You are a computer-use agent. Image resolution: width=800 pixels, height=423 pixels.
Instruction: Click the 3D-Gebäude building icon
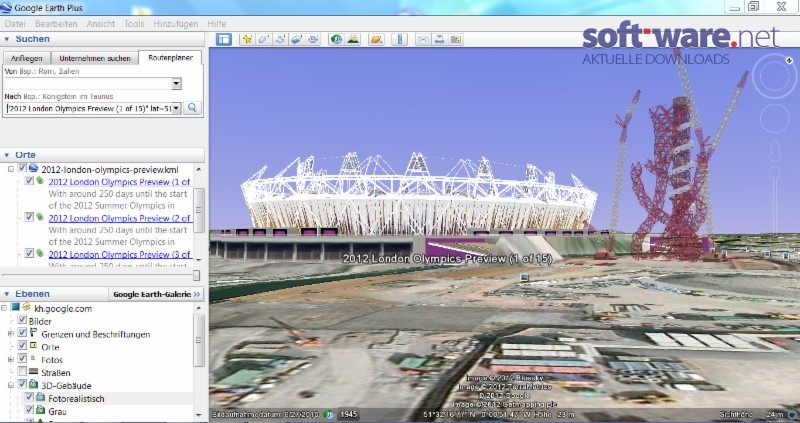click(x=33, y=384)
